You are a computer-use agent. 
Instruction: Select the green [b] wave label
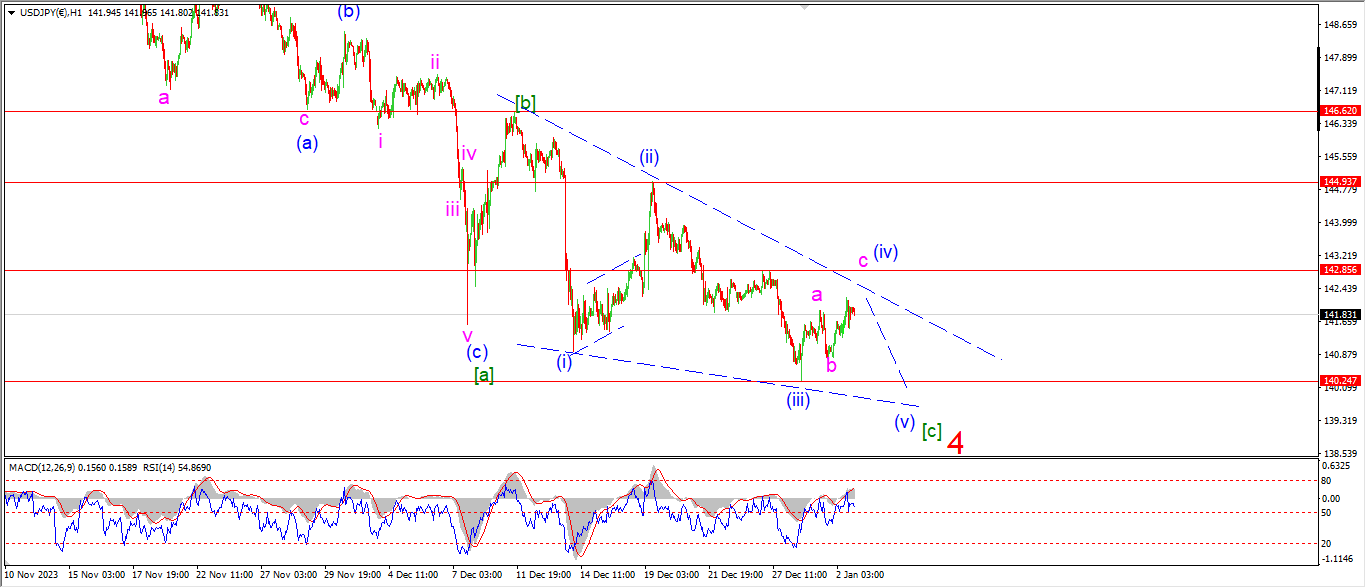(525, 102)
